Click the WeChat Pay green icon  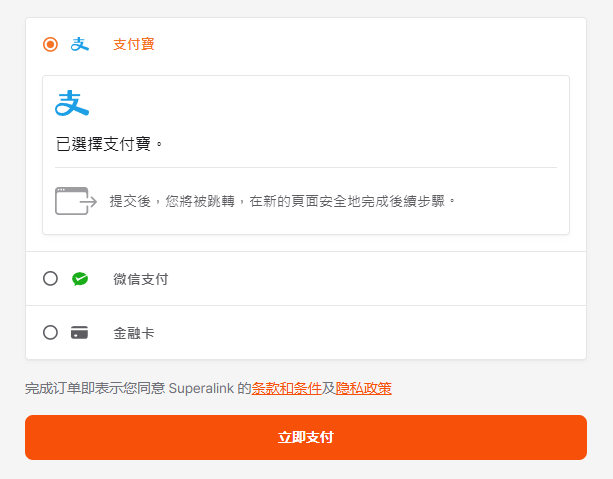click(x=80, y=279)
